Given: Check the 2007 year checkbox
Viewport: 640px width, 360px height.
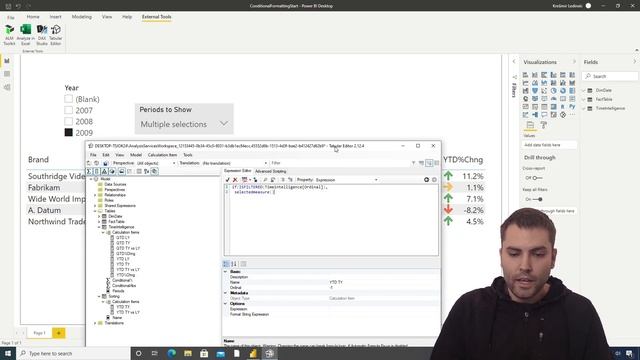Looking at the screenshot, I should tap(69, 110).
